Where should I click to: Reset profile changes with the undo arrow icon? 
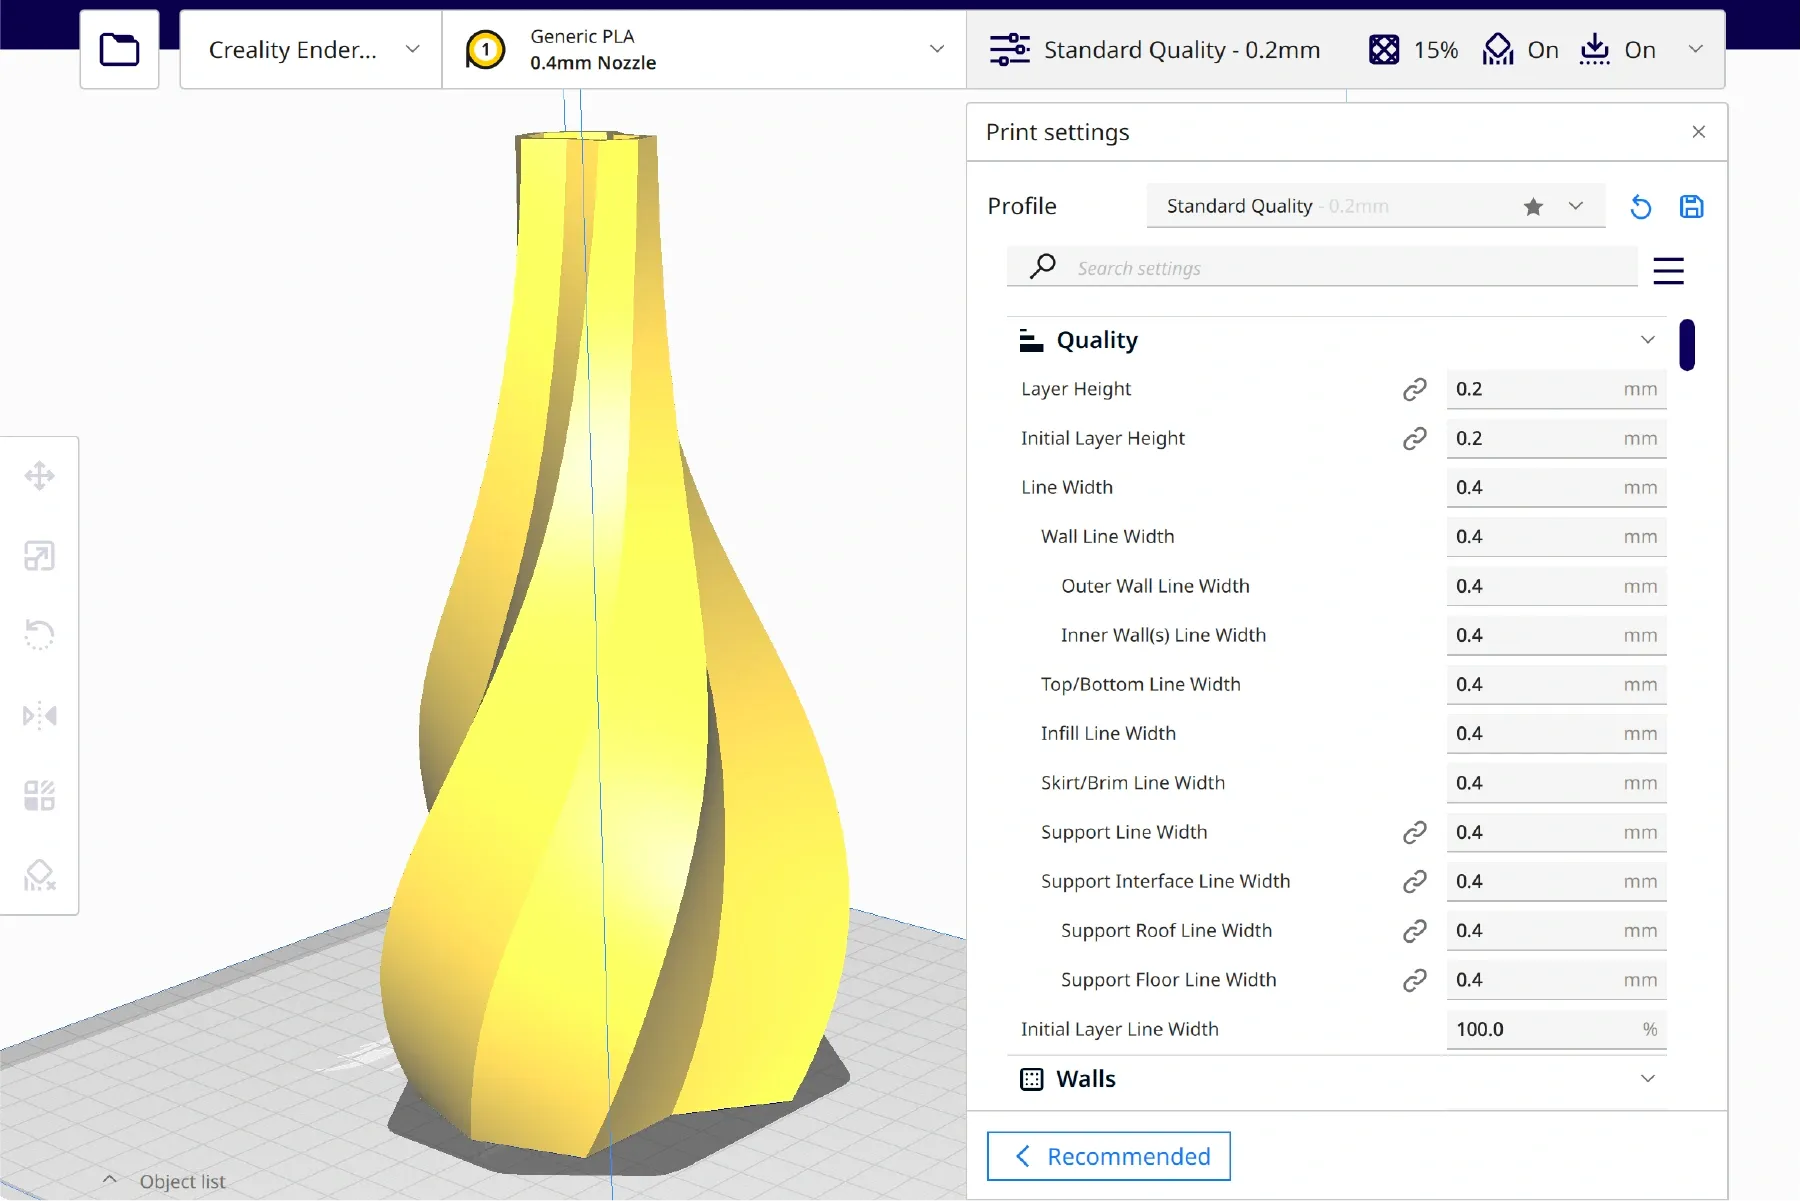[x=1640, y=207]
